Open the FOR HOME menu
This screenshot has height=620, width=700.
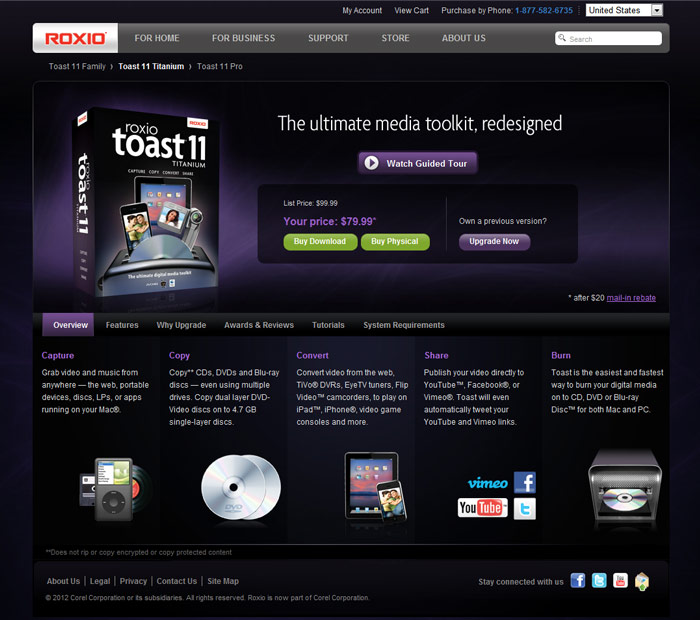coord(157,38)
